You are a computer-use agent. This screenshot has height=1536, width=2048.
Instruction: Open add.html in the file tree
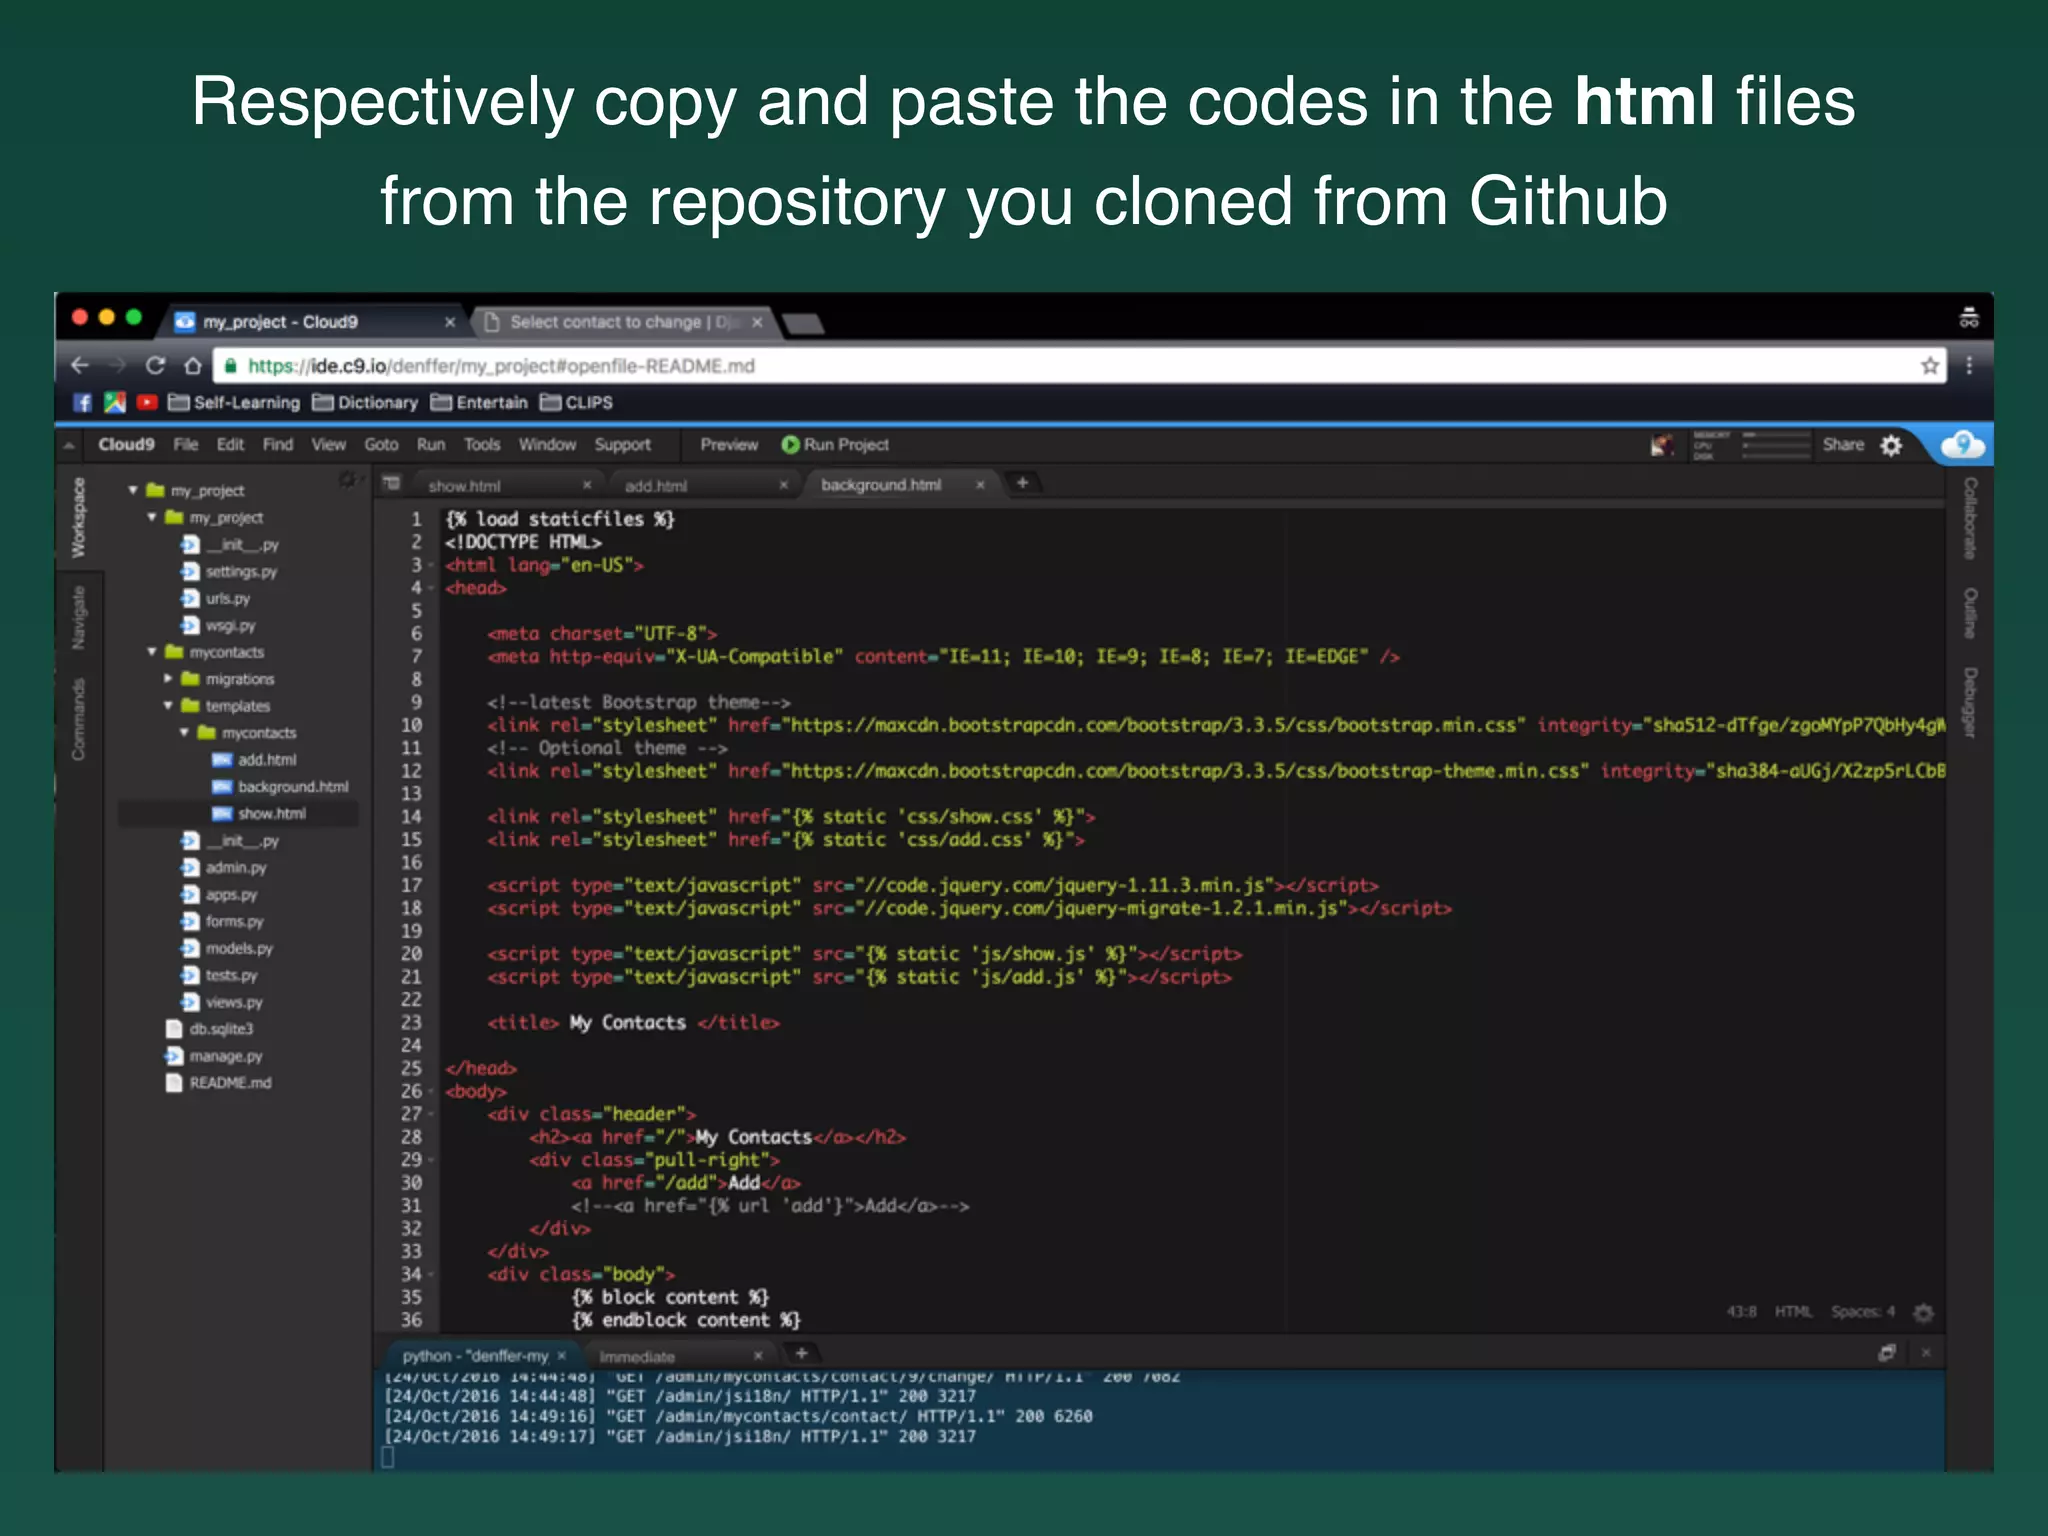tap(266, 760)
